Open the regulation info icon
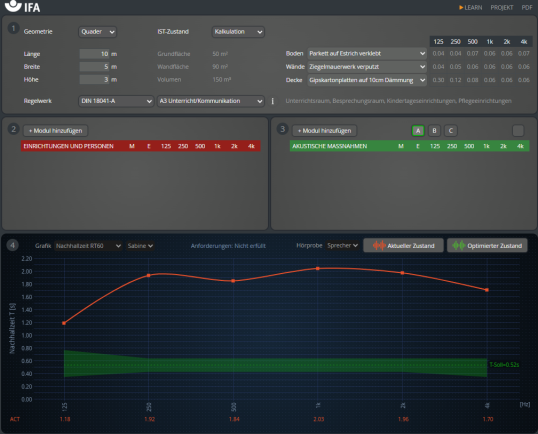Viewport: 538px width, 434px height. 273,101
